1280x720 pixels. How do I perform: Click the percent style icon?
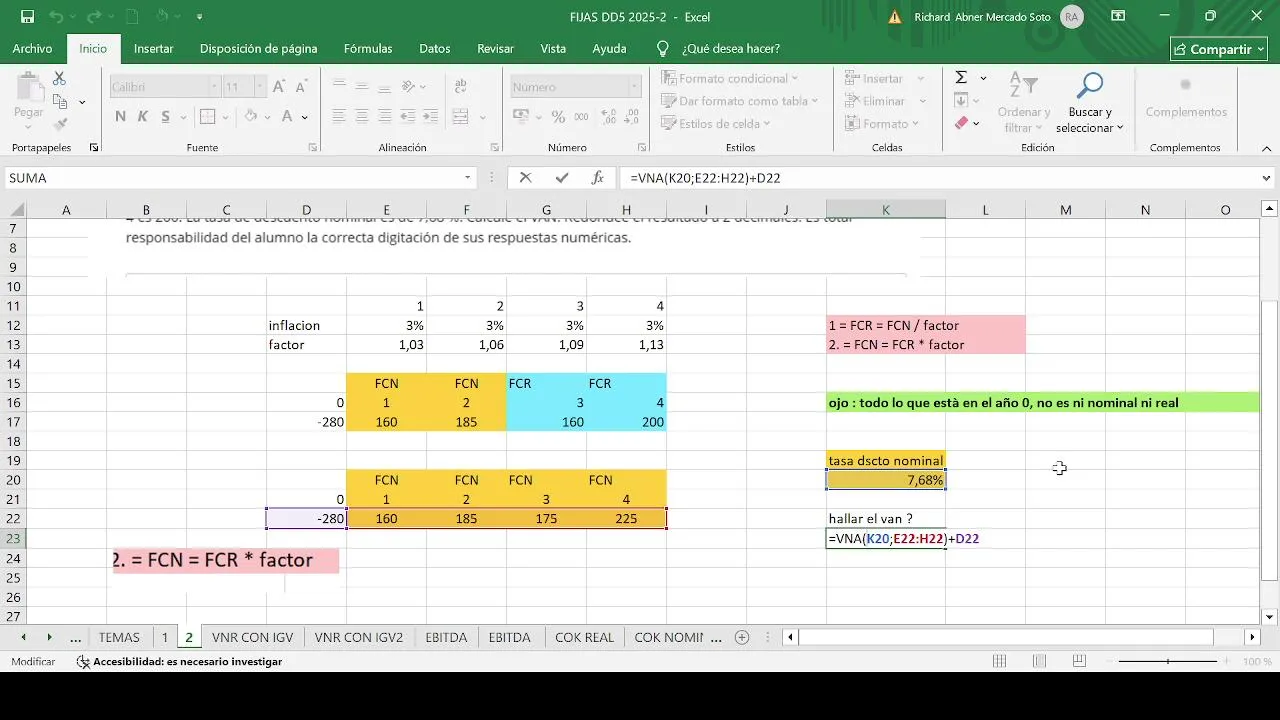coord(558,117)
